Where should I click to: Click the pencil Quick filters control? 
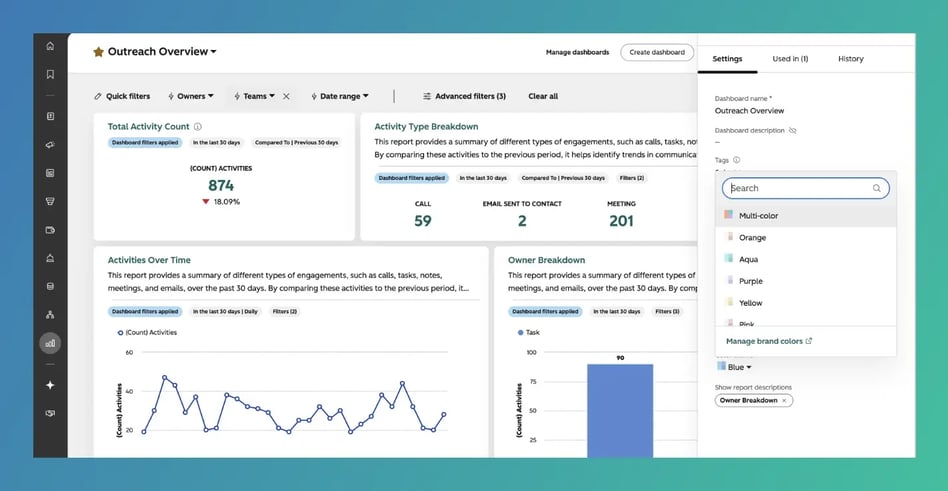[x=122, y=96]
